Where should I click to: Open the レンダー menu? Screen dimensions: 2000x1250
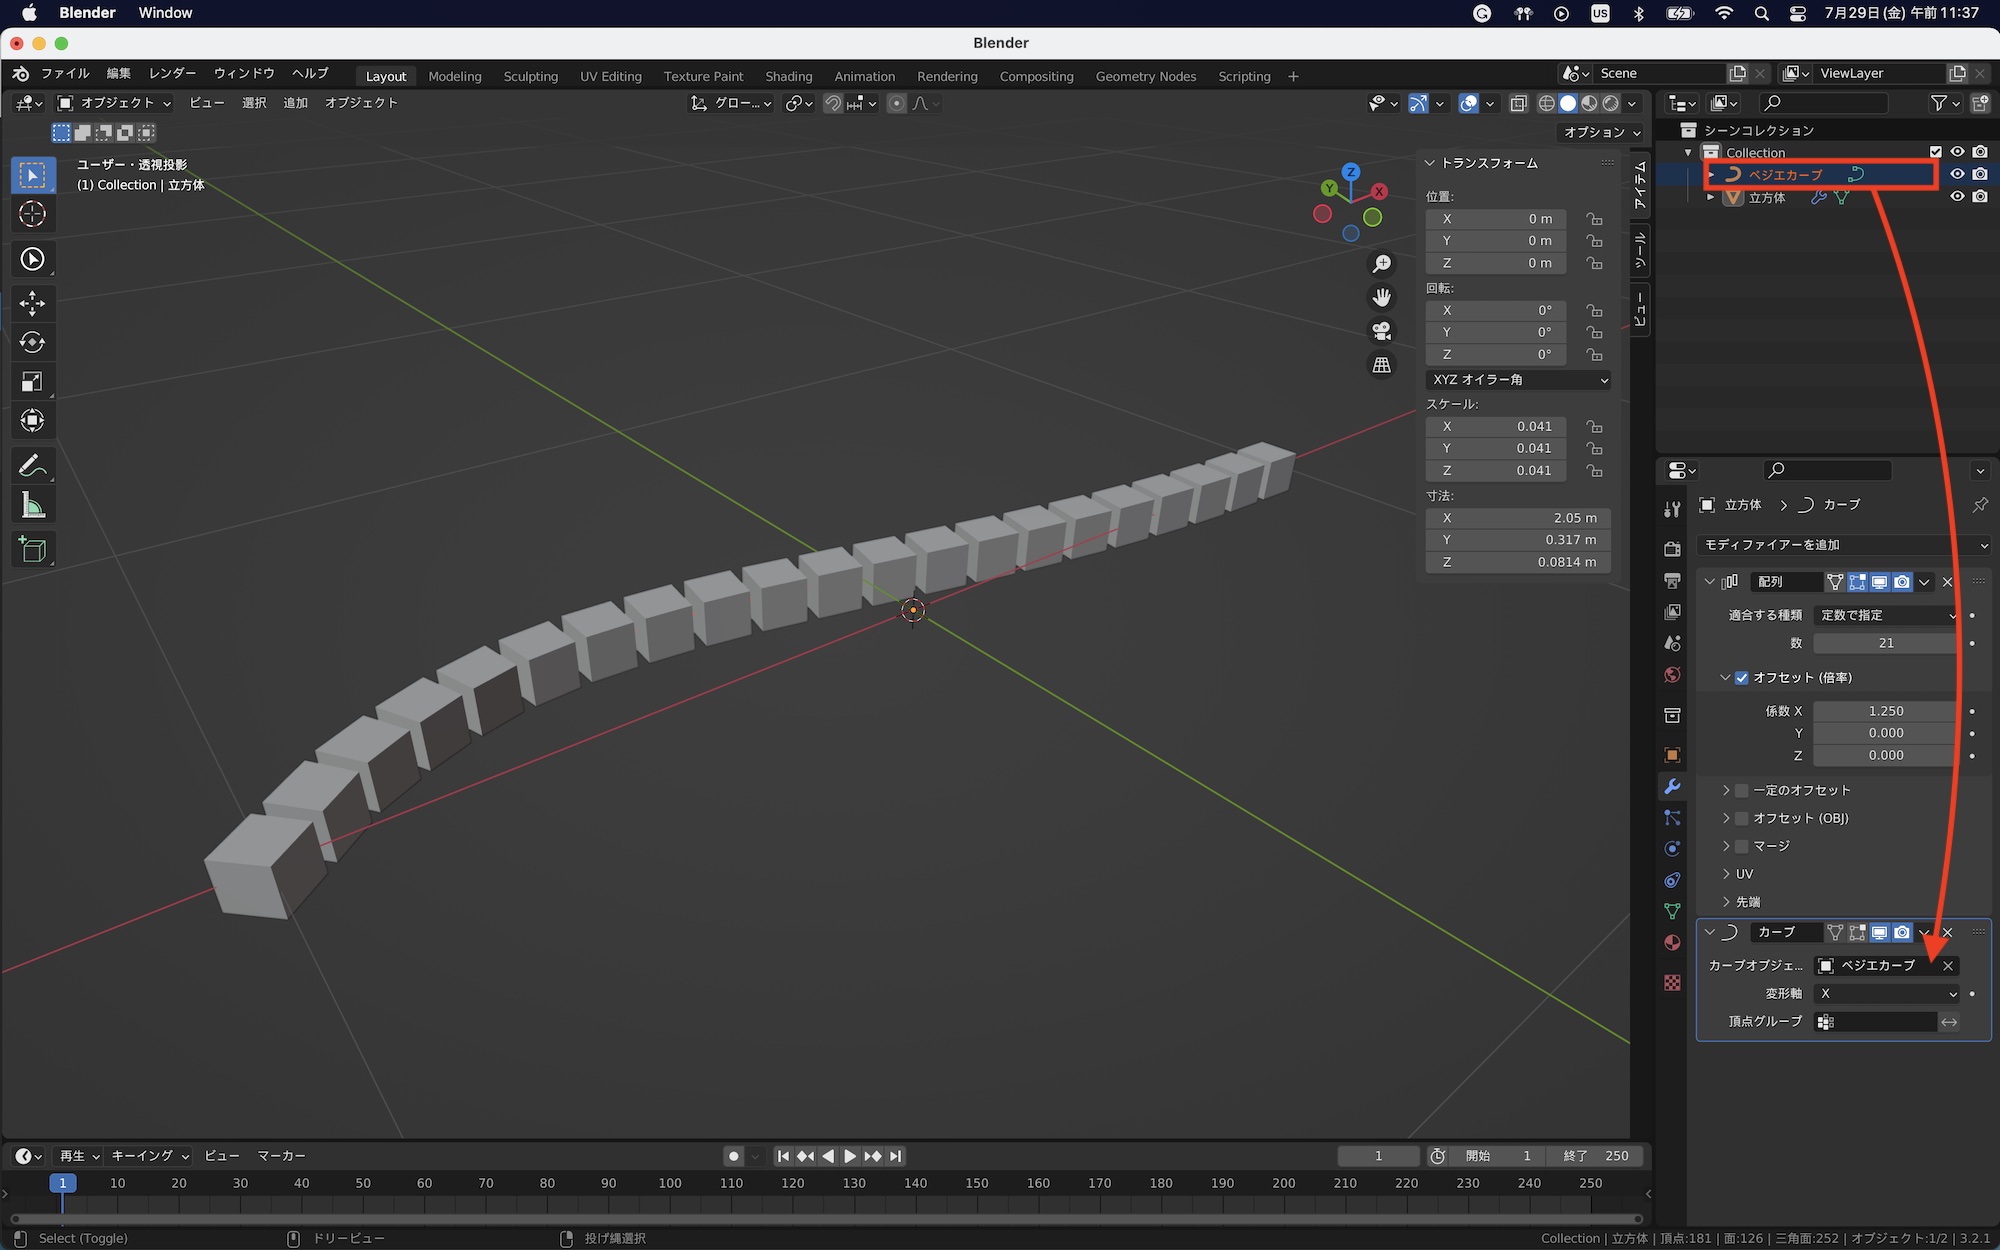pyautogui.click(x=172, y=73)
